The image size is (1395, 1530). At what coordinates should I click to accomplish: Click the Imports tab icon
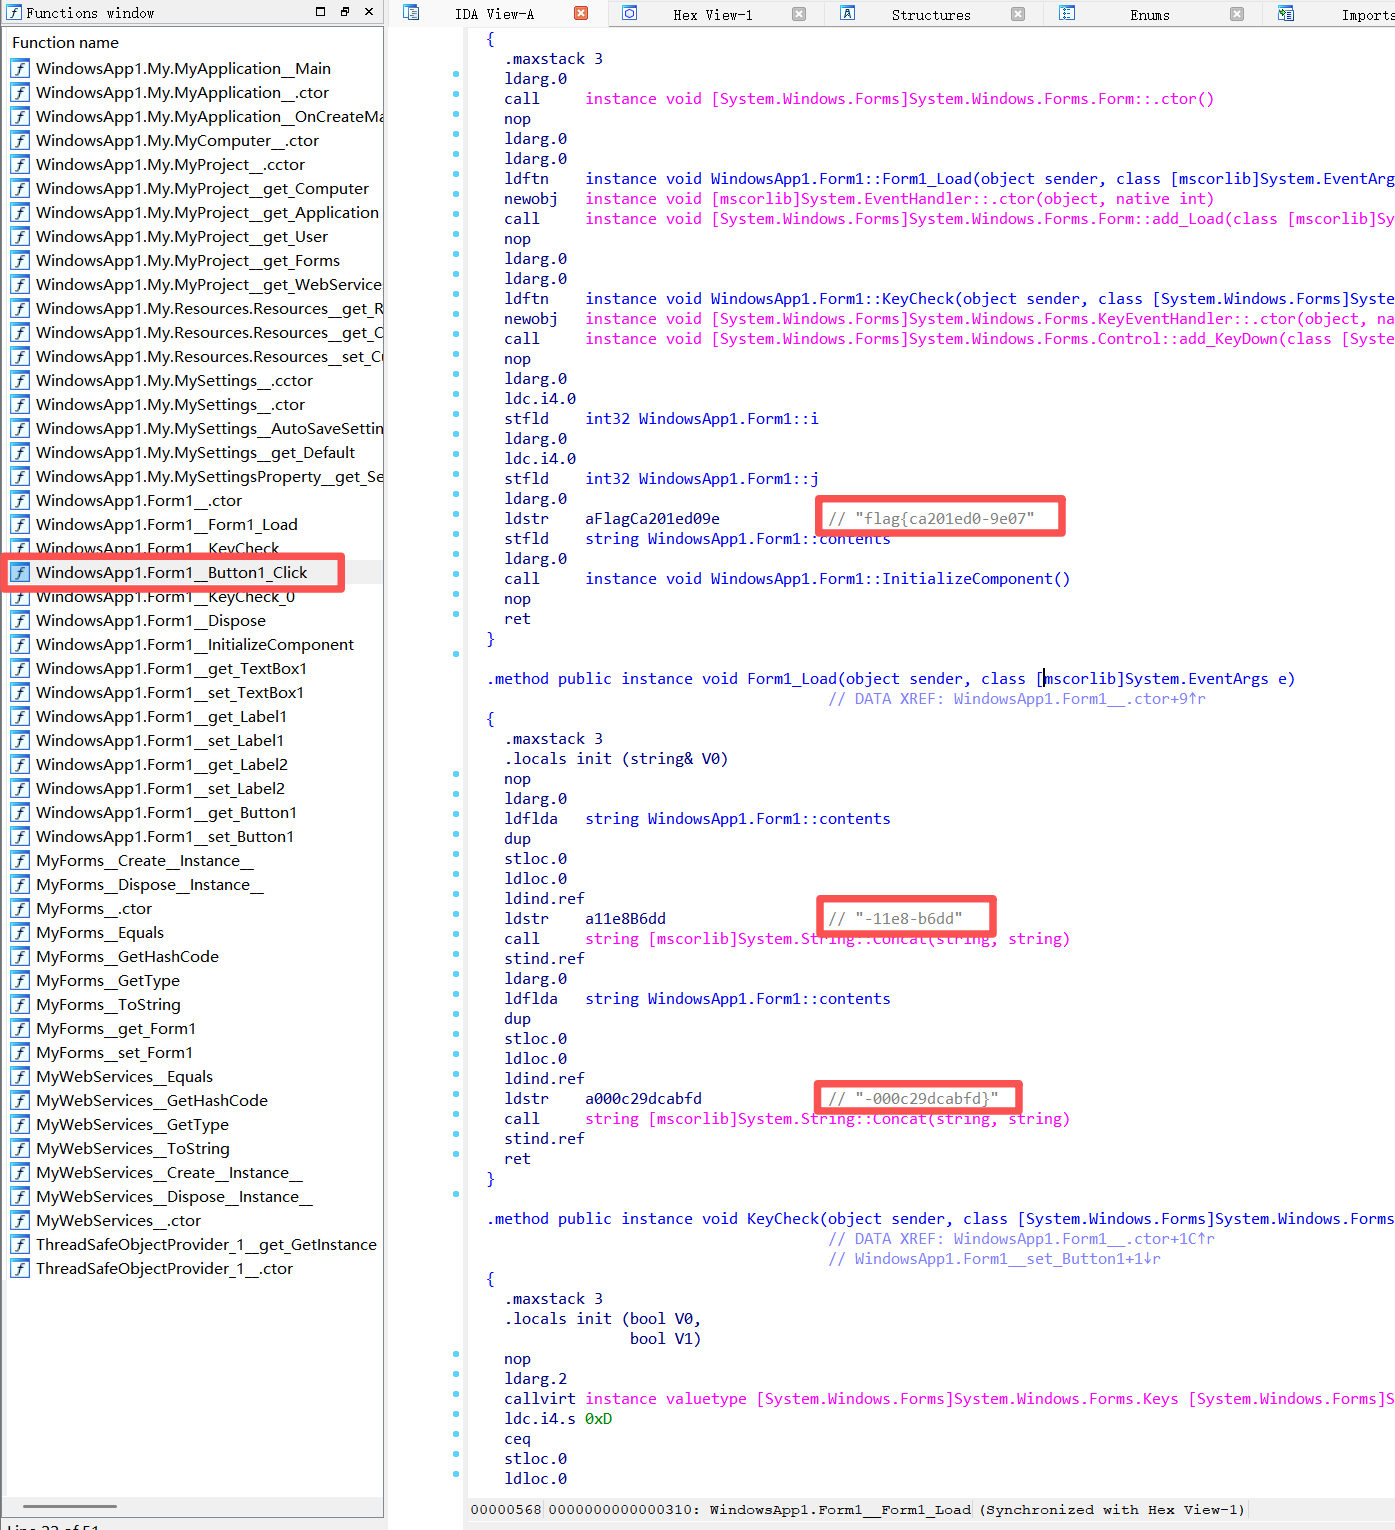[x=1285, y=13]
